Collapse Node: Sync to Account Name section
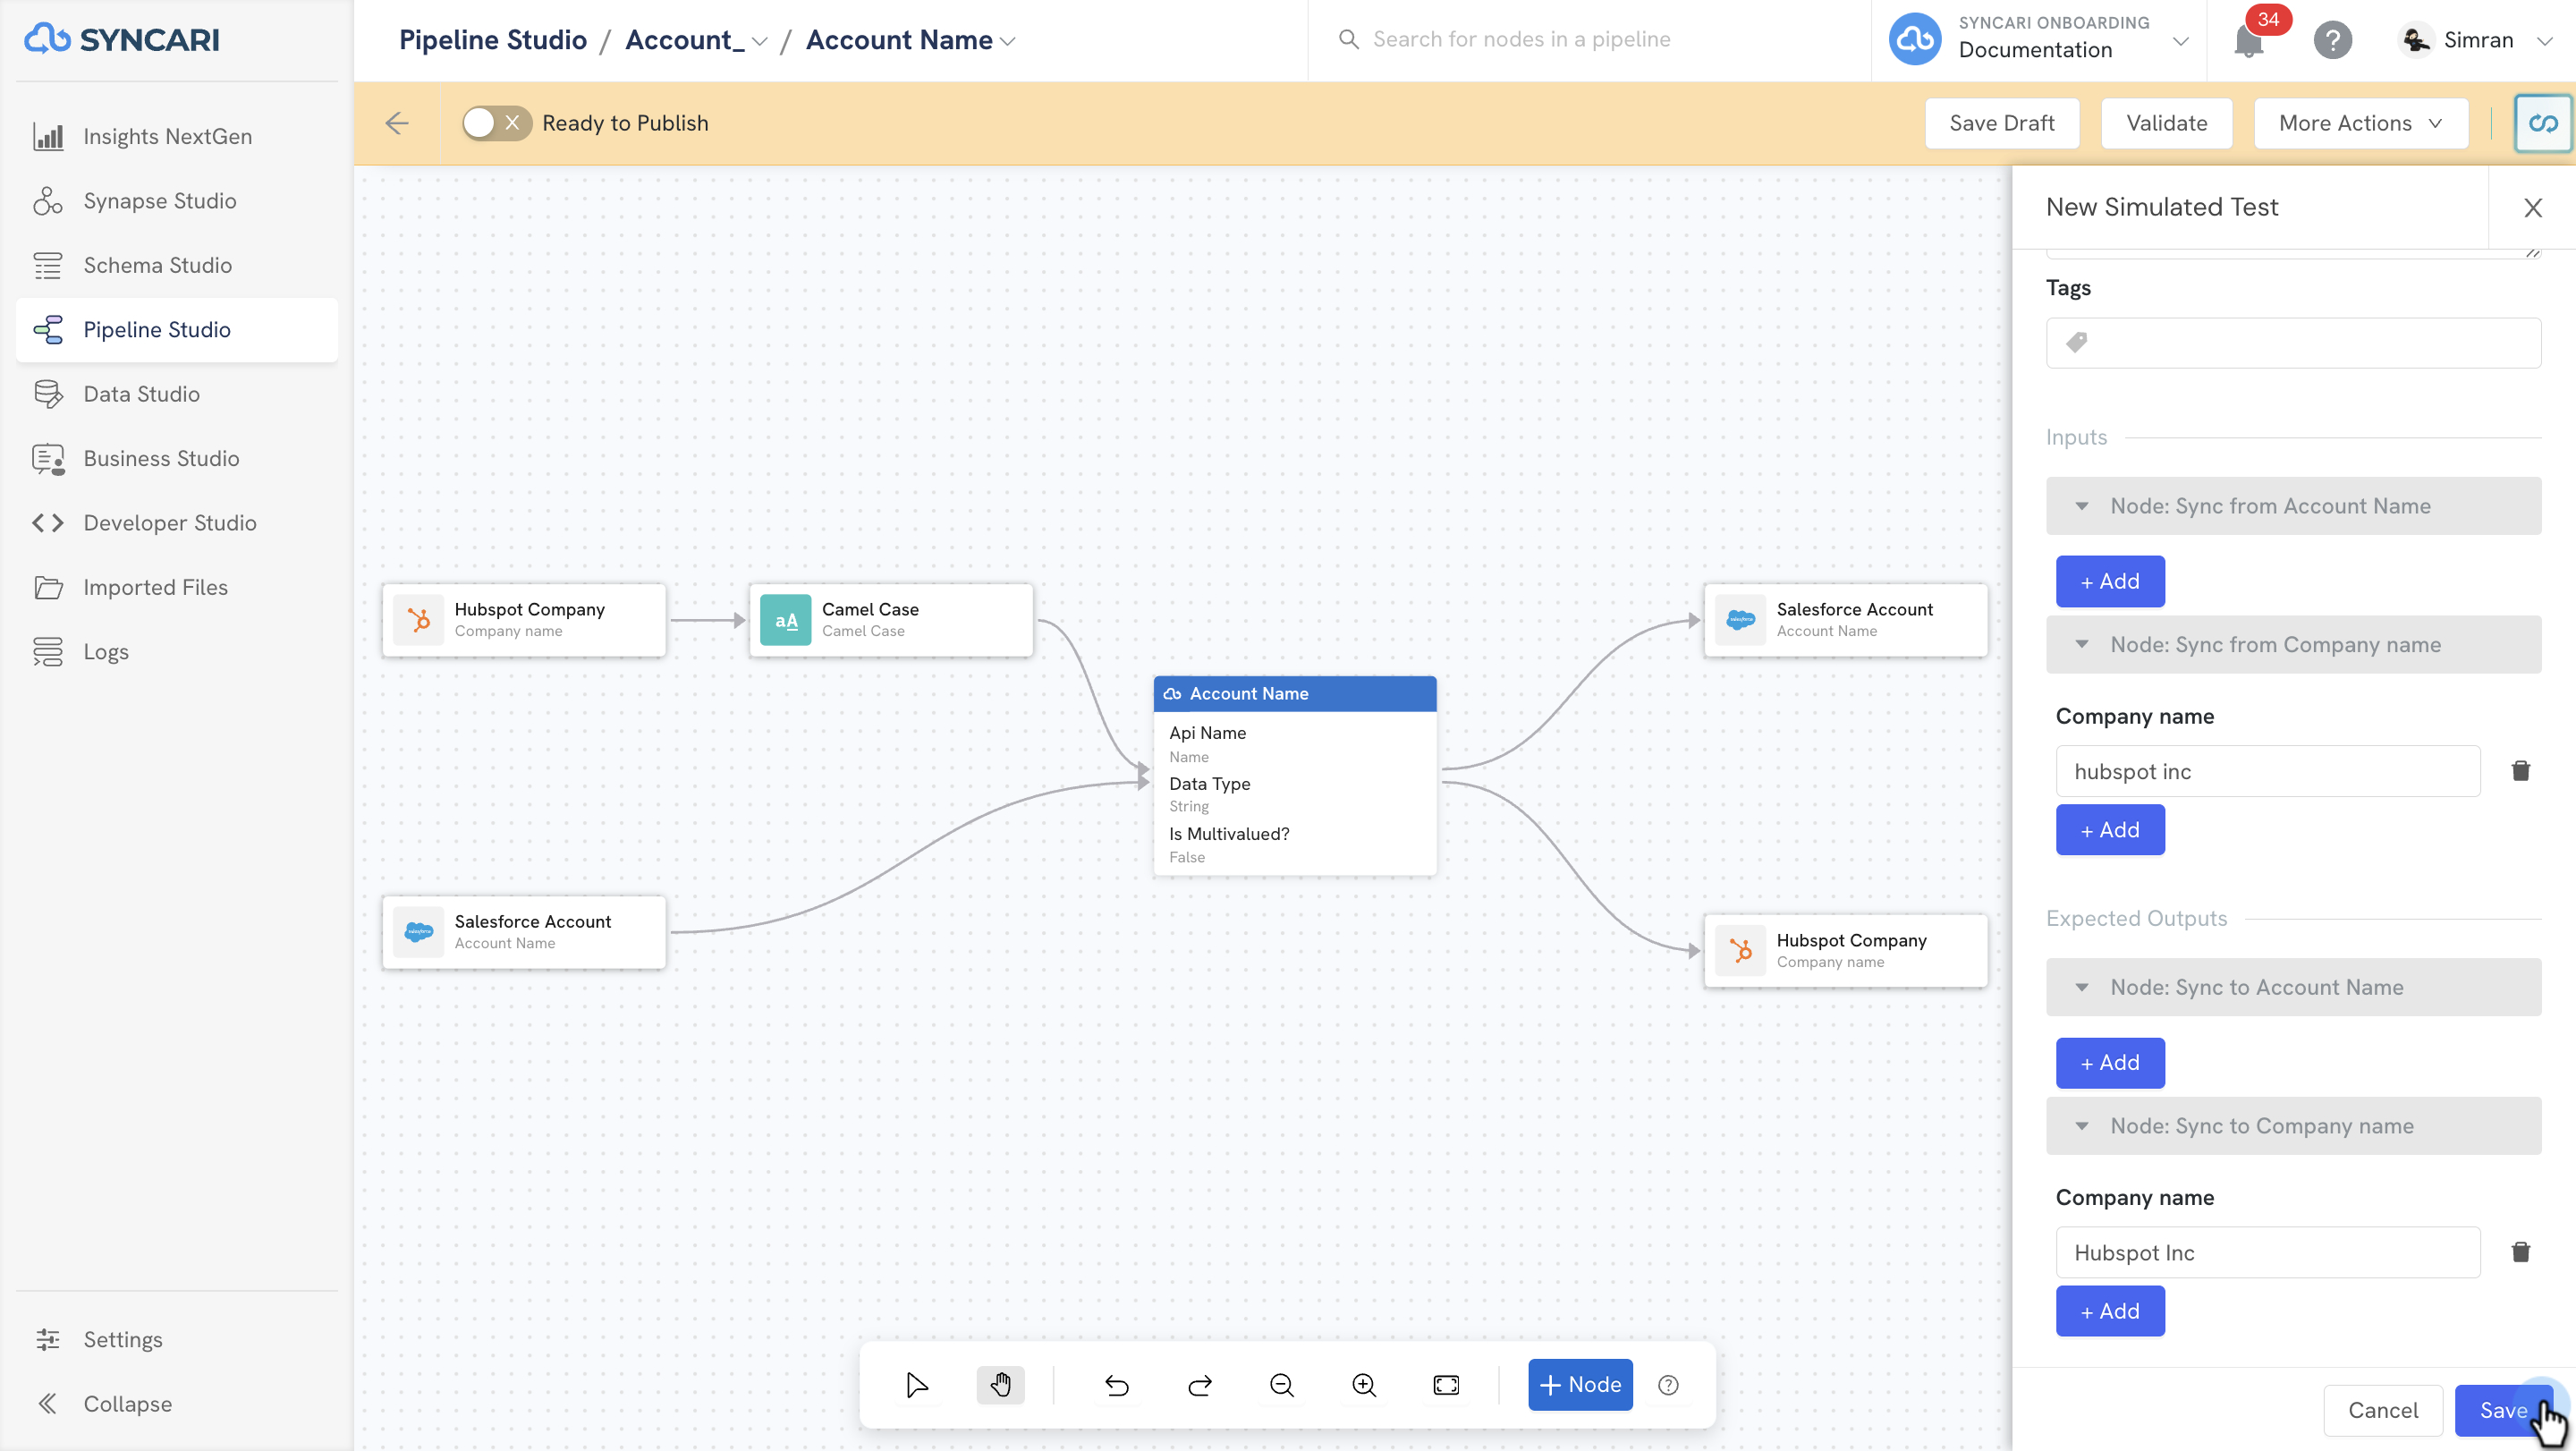The width and height of the screenshot is (2576, 1451). click(x=2293, y=987)
